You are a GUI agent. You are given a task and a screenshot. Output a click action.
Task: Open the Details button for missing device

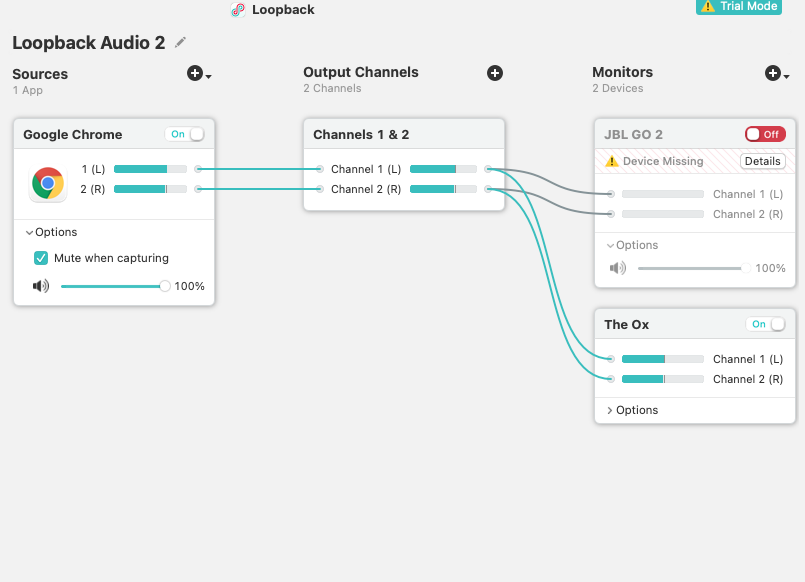pyautogui.click(x=763, y=161)
